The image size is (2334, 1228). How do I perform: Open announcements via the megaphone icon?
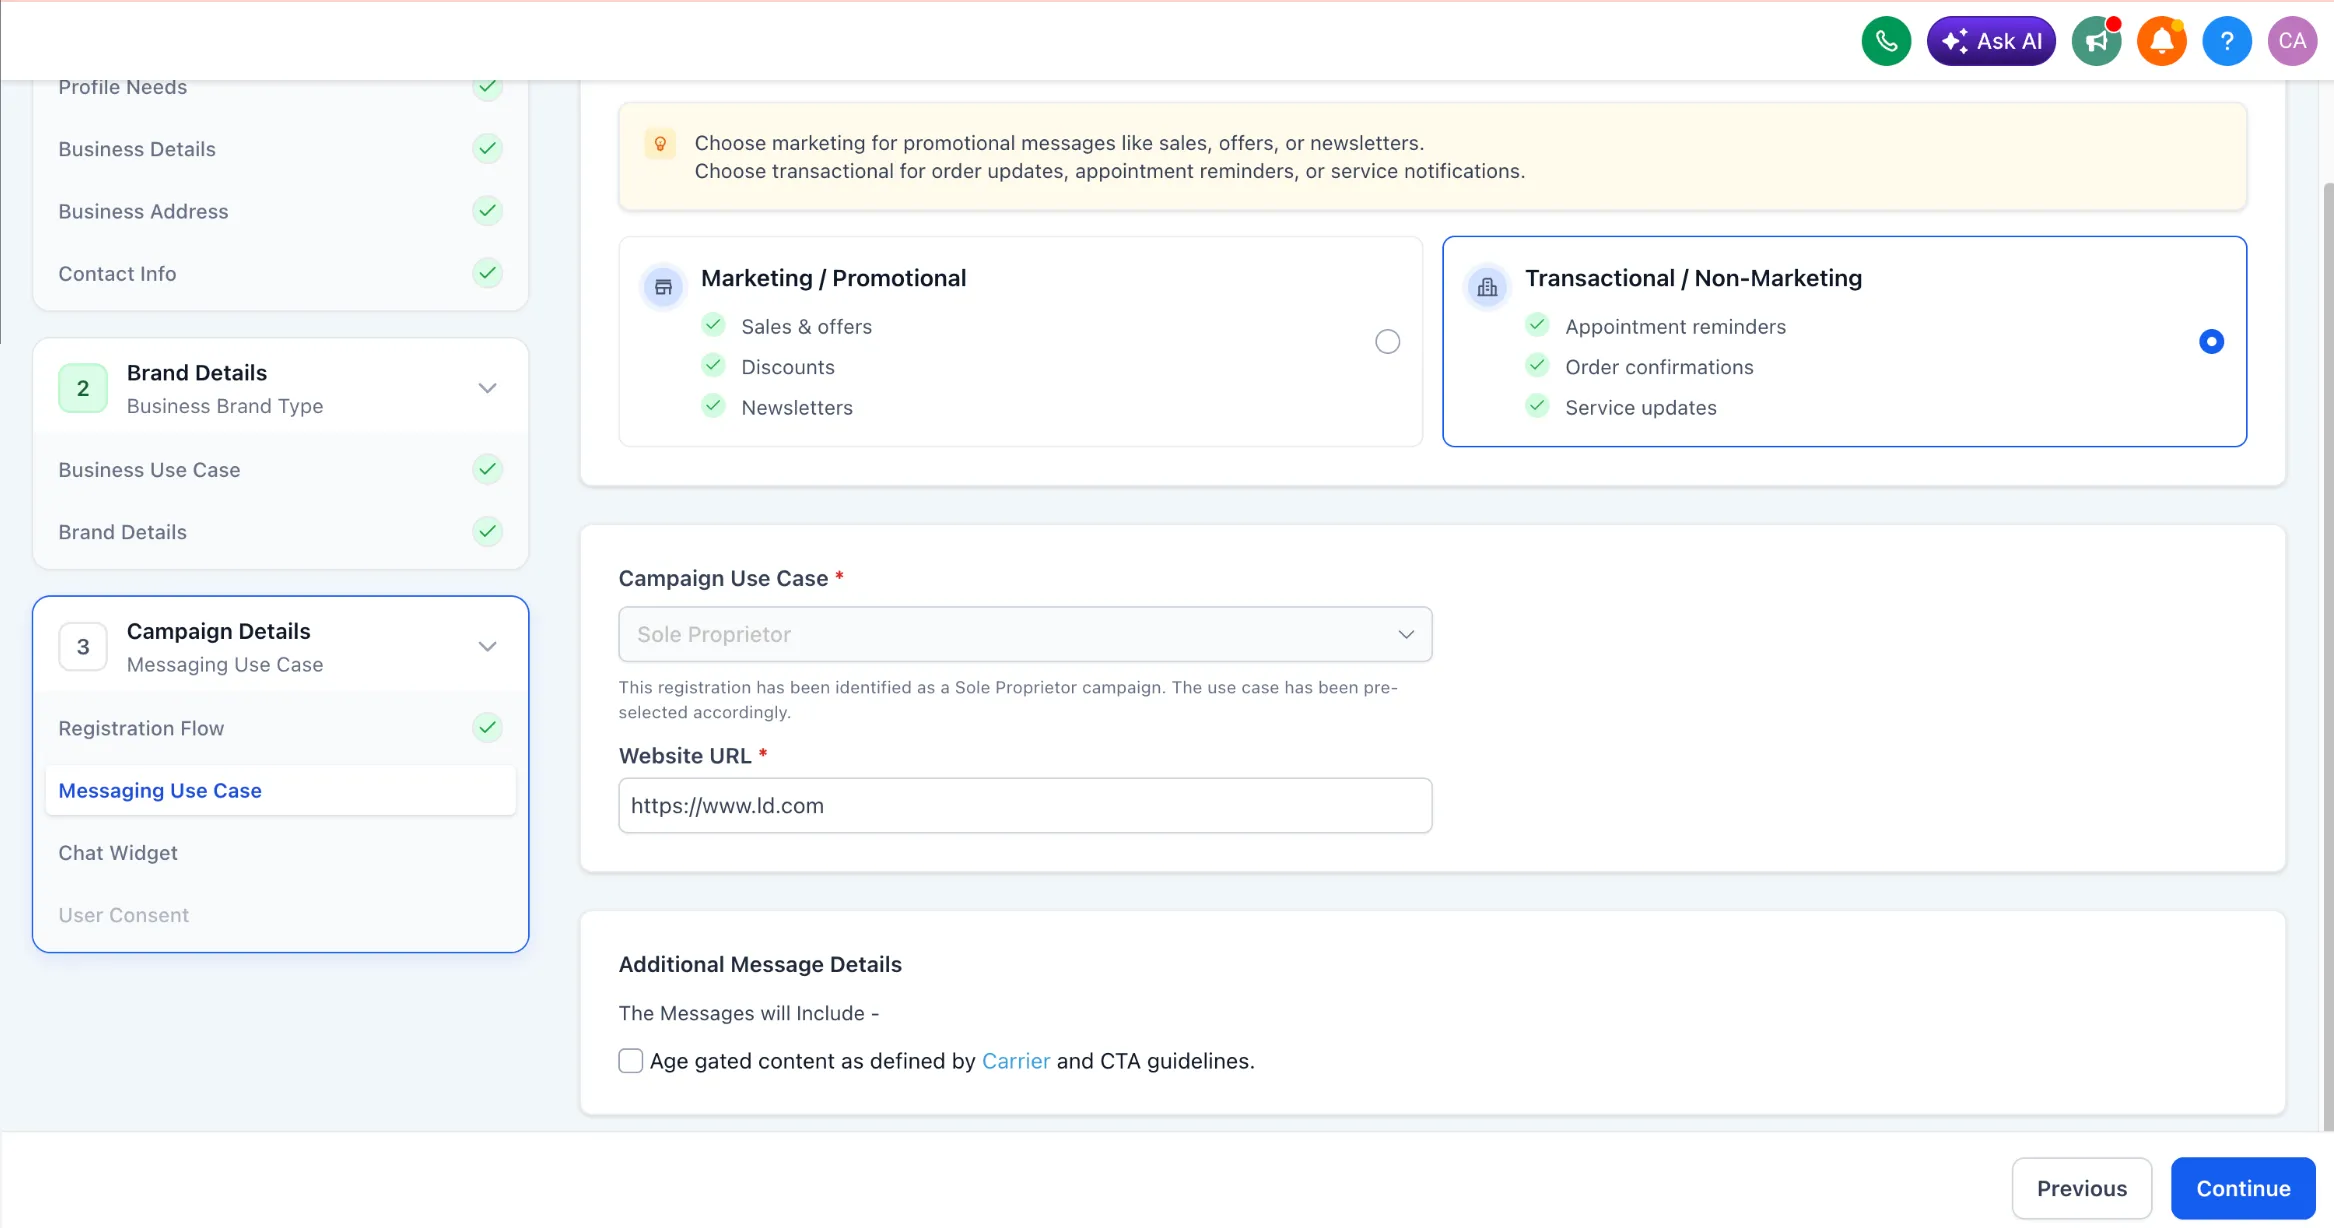pyautogui.click(x=2095, y=40)
